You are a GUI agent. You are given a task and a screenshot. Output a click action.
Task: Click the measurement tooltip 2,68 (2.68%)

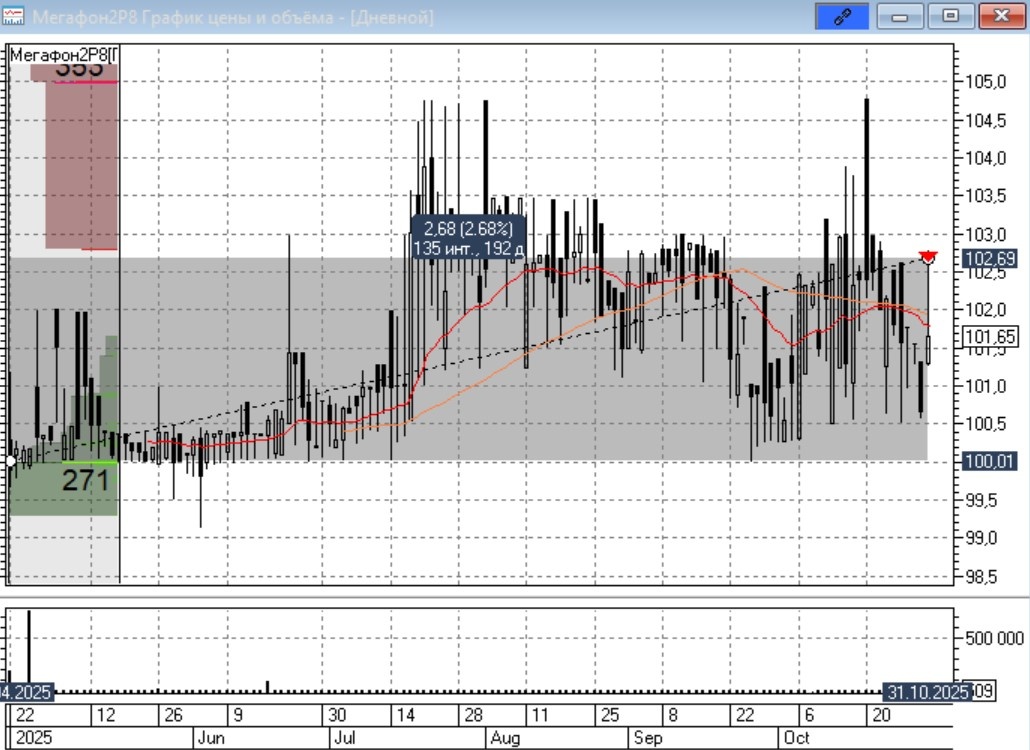[x=468, y=237]
